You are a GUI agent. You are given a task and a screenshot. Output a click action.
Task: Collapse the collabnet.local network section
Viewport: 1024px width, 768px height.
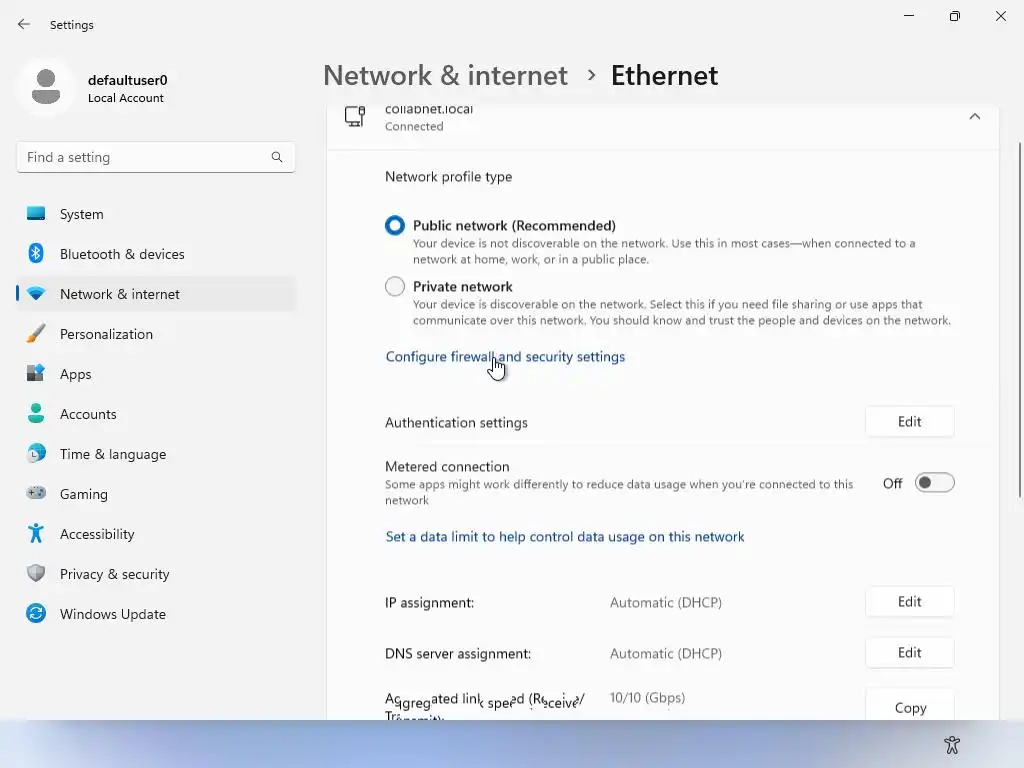(x=974, y=117)
